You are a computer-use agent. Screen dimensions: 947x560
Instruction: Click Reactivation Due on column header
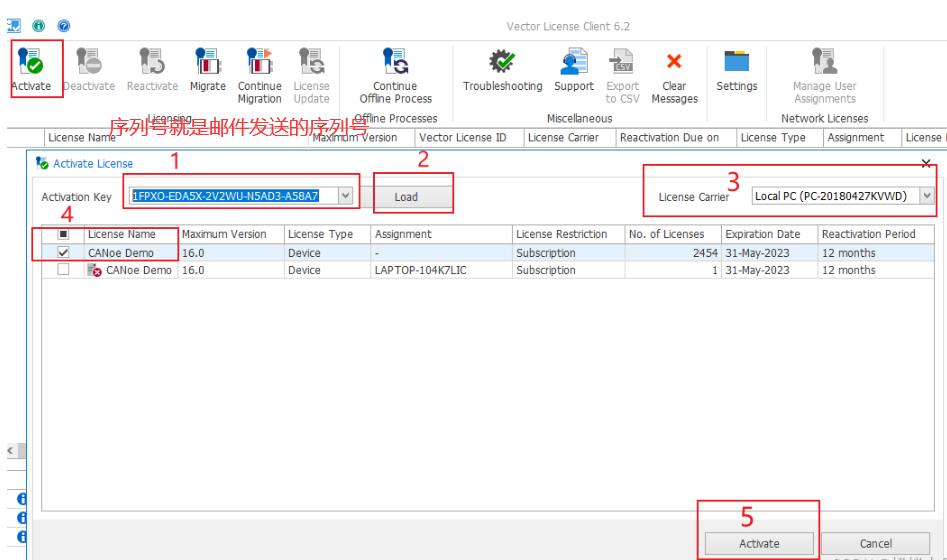(x=676, y=138)
